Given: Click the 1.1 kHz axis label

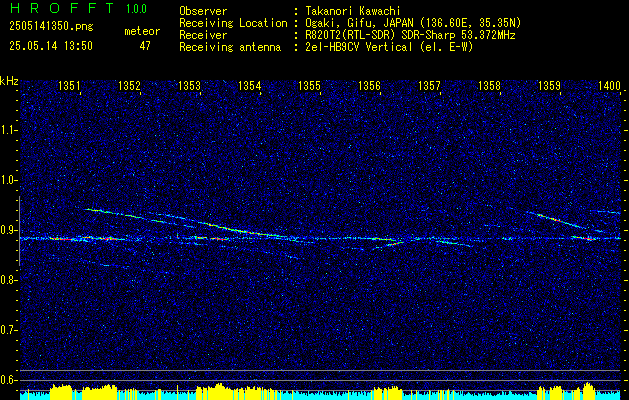Looking at the screenshot, I should coord(7,130).
